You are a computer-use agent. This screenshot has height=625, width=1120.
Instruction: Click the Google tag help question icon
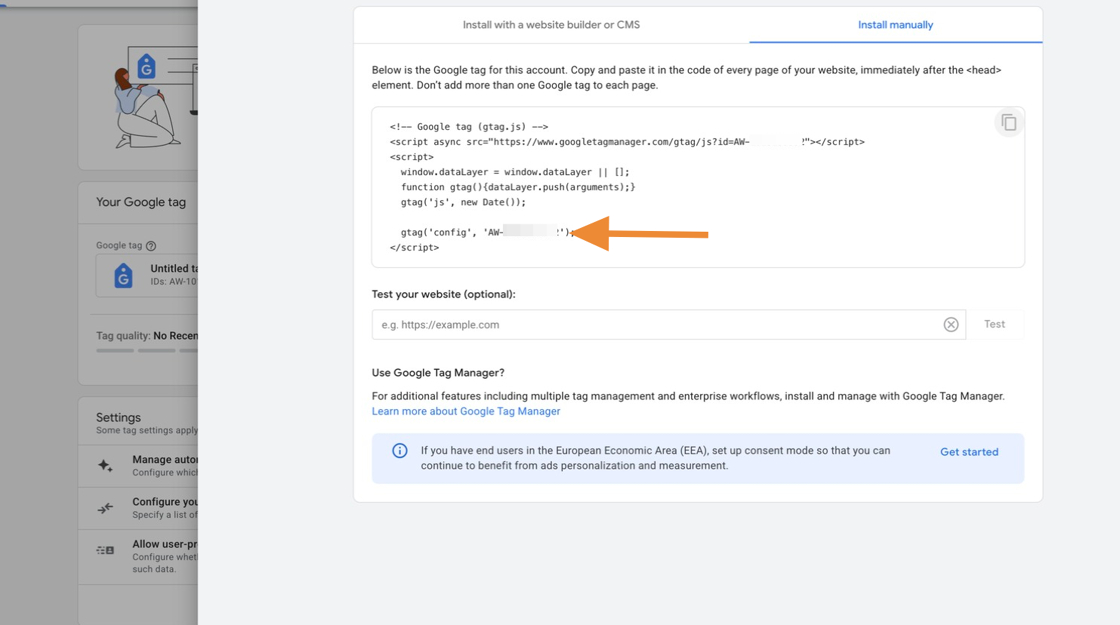(151, 246)
